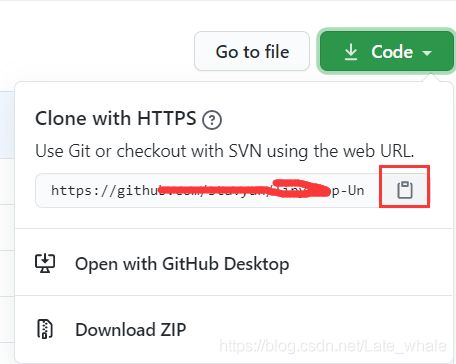Click the download arrow icon on Code button
456x364 pixels.
pyautogui.click(x=351, y=52)
